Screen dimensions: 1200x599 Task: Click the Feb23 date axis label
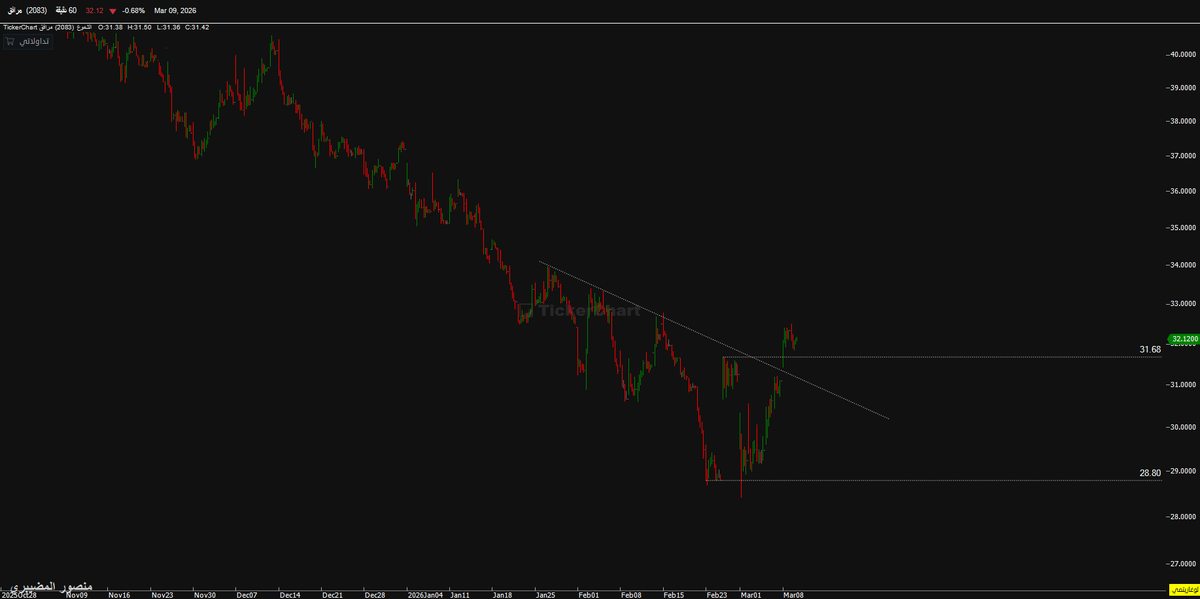pos(717,594)
